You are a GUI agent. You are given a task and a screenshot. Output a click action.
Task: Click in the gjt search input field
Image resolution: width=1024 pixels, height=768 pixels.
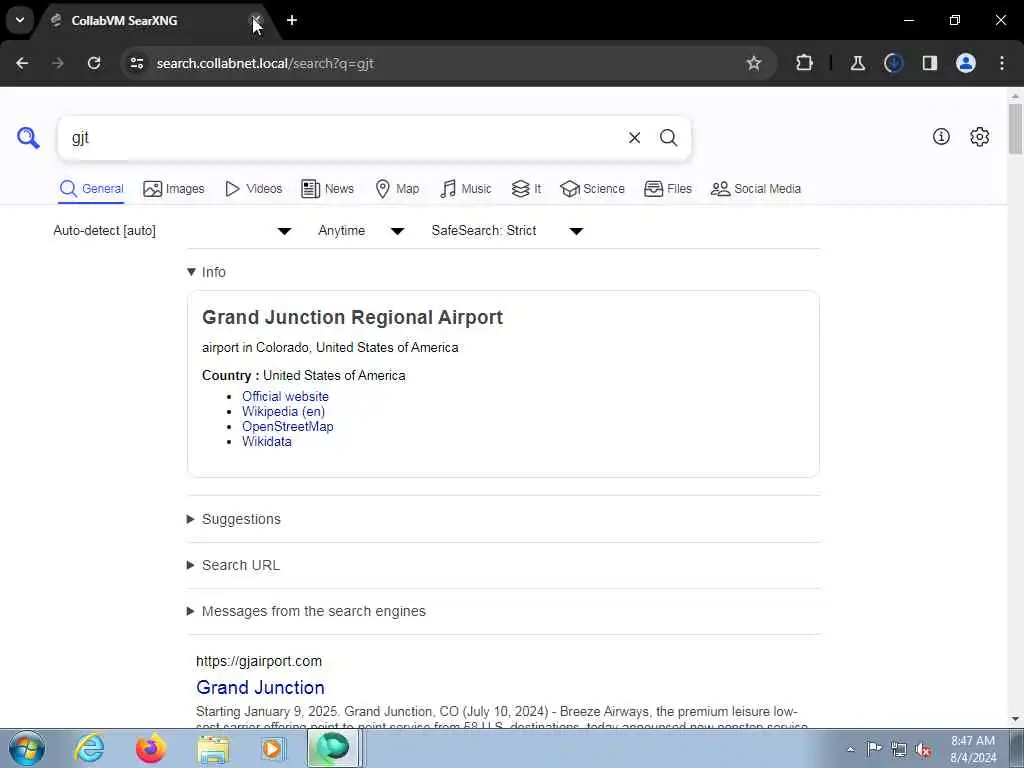343,138
